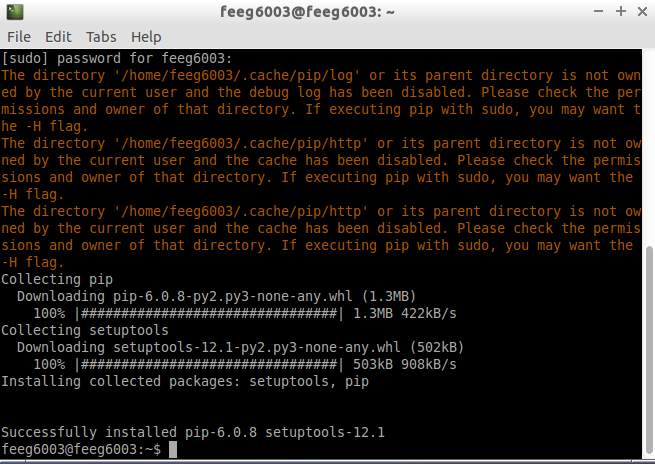The image size is (655, 464).
Task: Click the 'Collecting setuptools' output line
Action: click(x=85, y=330)
